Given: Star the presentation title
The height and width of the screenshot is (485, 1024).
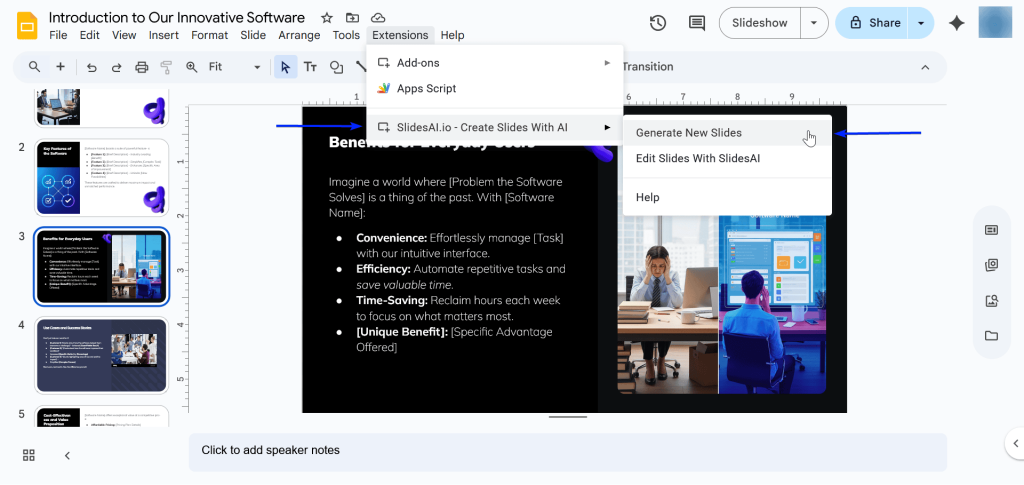Looking at the screenshot, I should (x=327, y=18).
